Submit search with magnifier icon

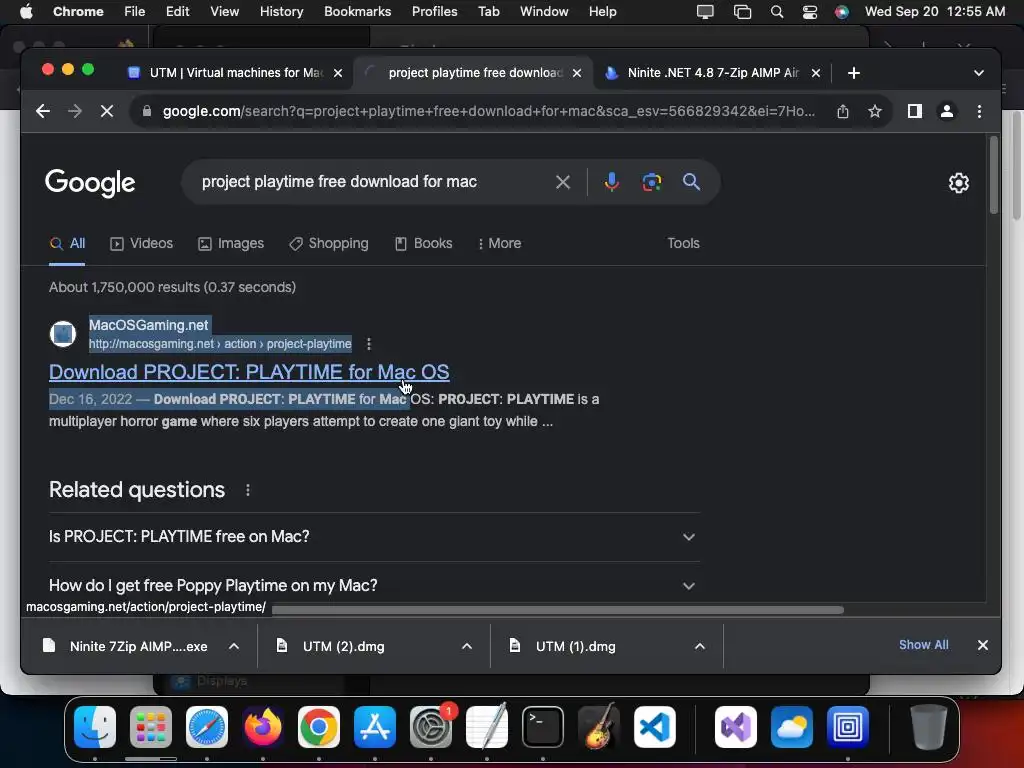click(x=691, y=182)
